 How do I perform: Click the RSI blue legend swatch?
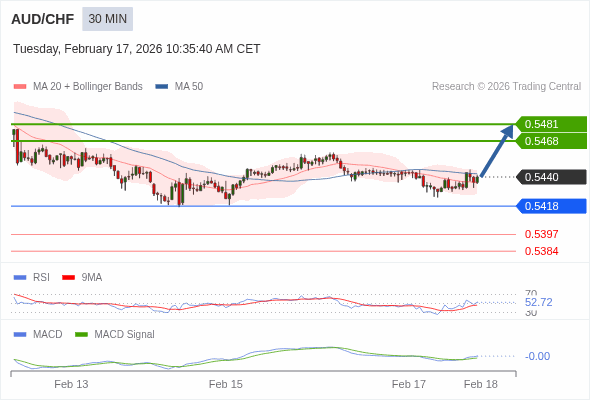[20, 278]
